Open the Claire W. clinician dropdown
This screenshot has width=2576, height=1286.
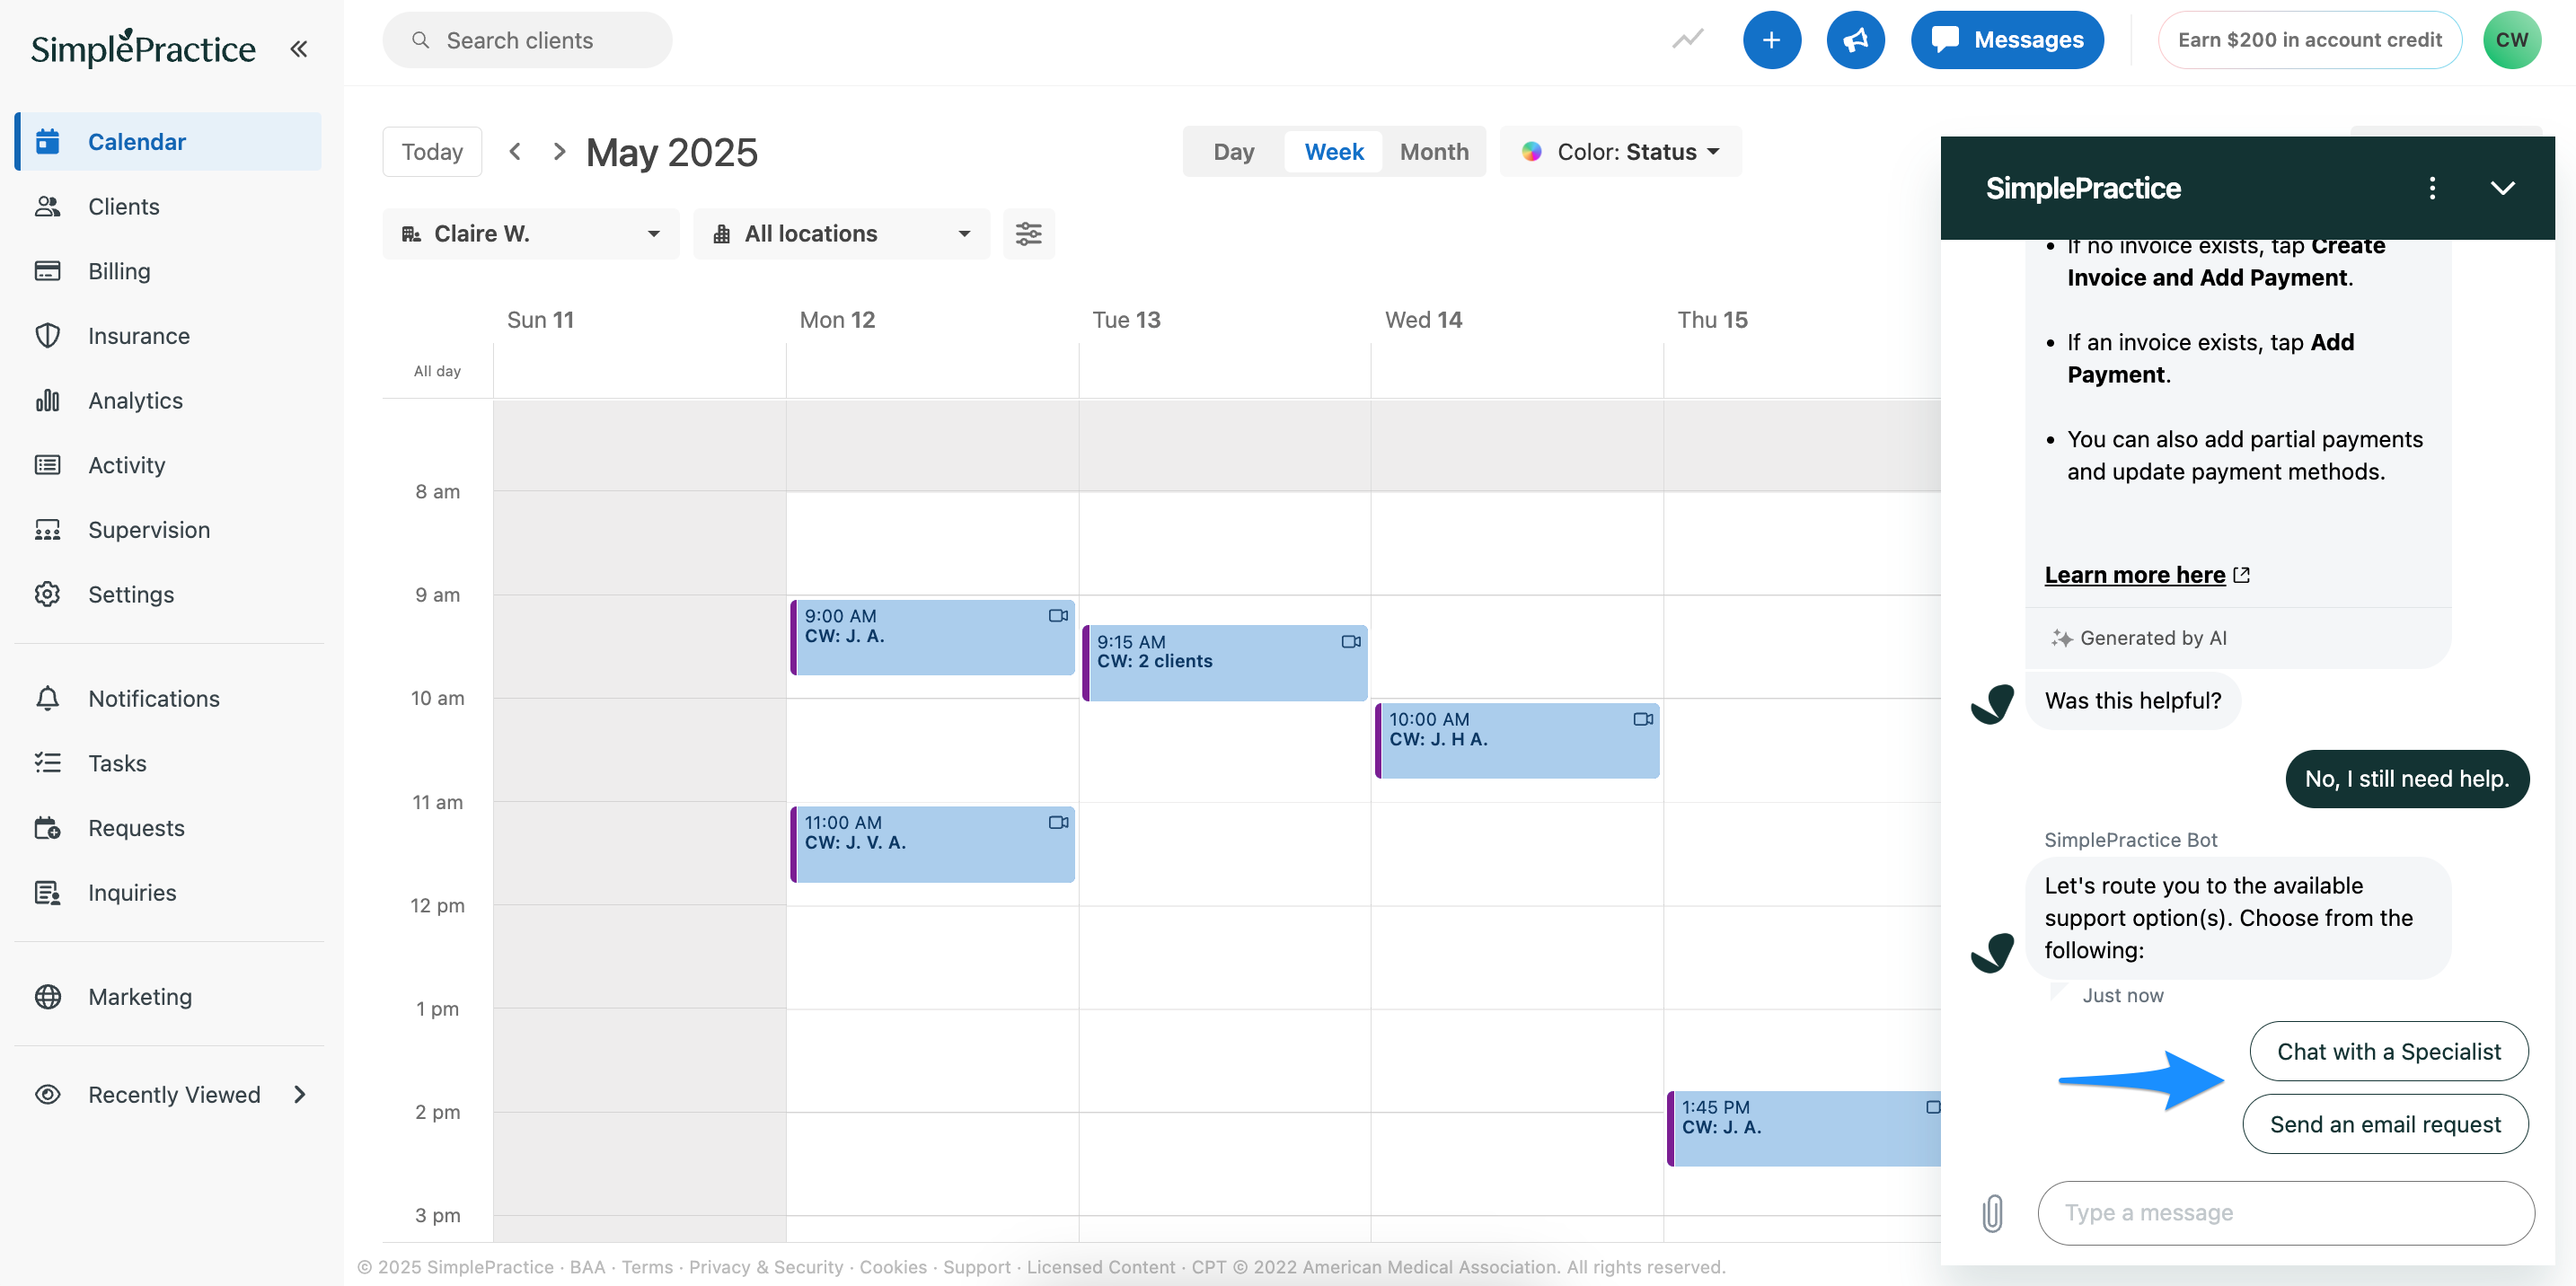[x=530, y=233]
